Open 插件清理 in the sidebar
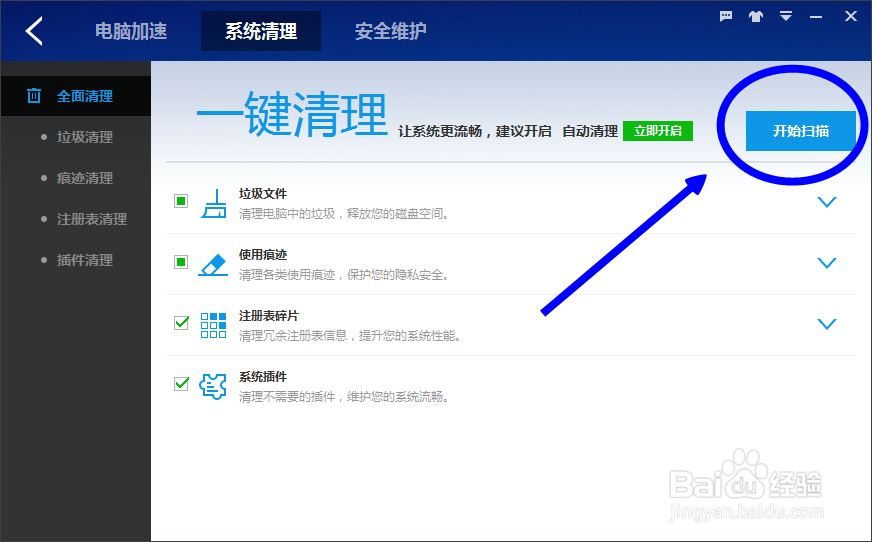Screen dimensions: 872x542 [85, 260]
